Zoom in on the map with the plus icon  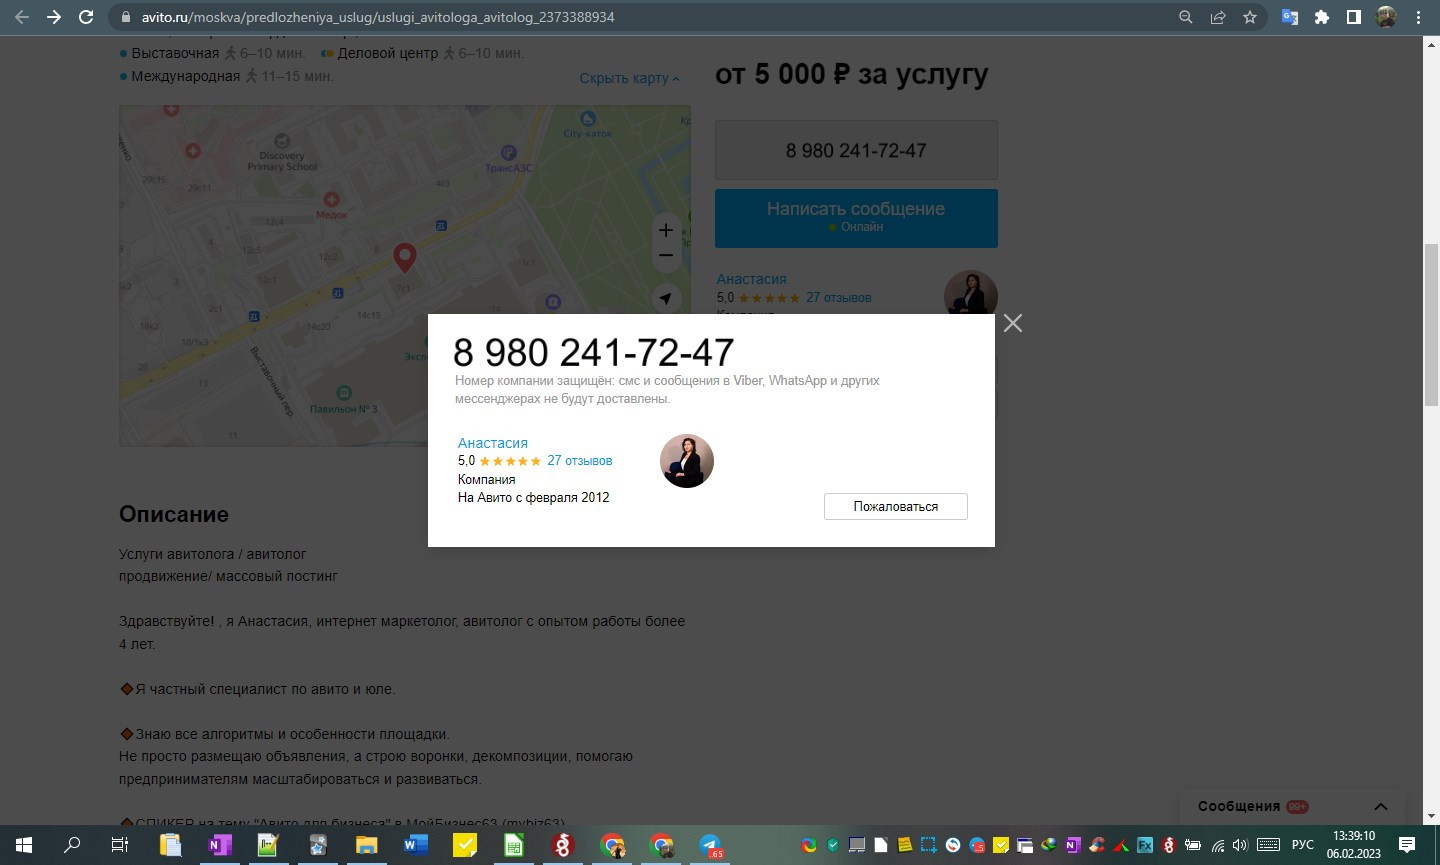(x=666, y=230)
